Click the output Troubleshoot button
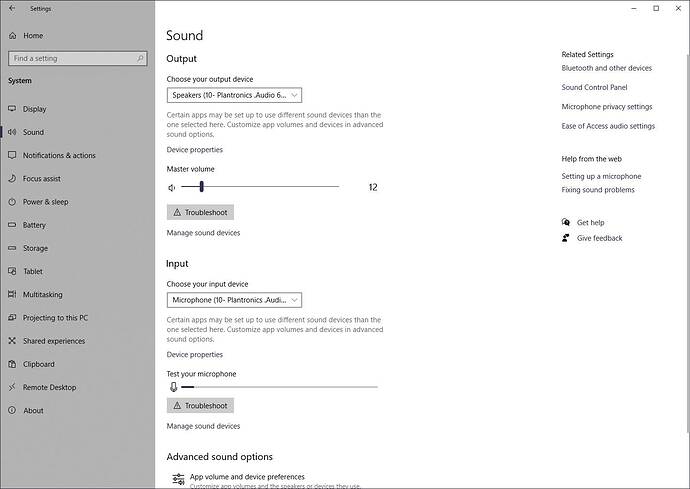Viewport: 690px width, 489px height. point(200,213)
